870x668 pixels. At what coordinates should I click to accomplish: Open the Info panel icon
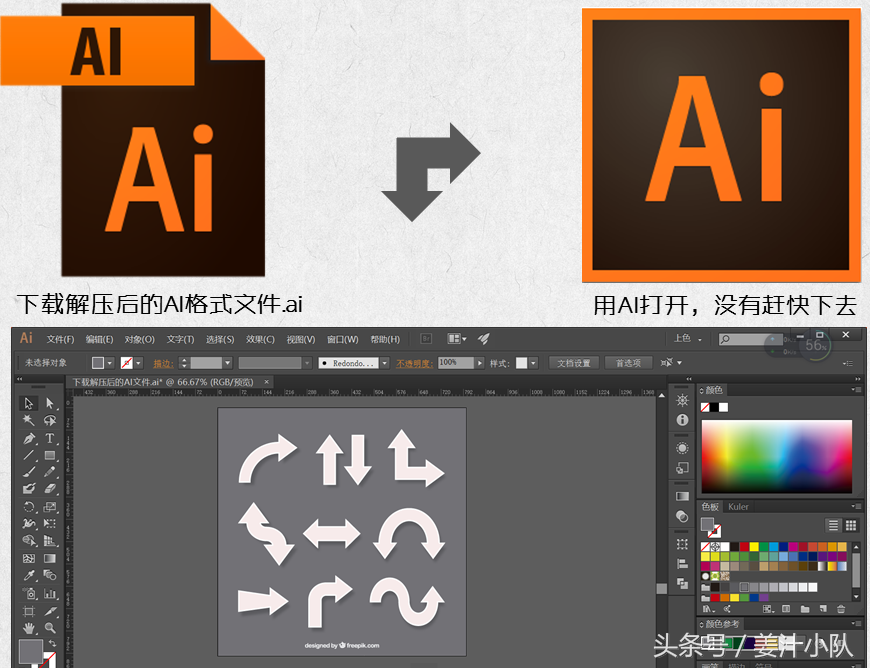click(x=682, y=420)
